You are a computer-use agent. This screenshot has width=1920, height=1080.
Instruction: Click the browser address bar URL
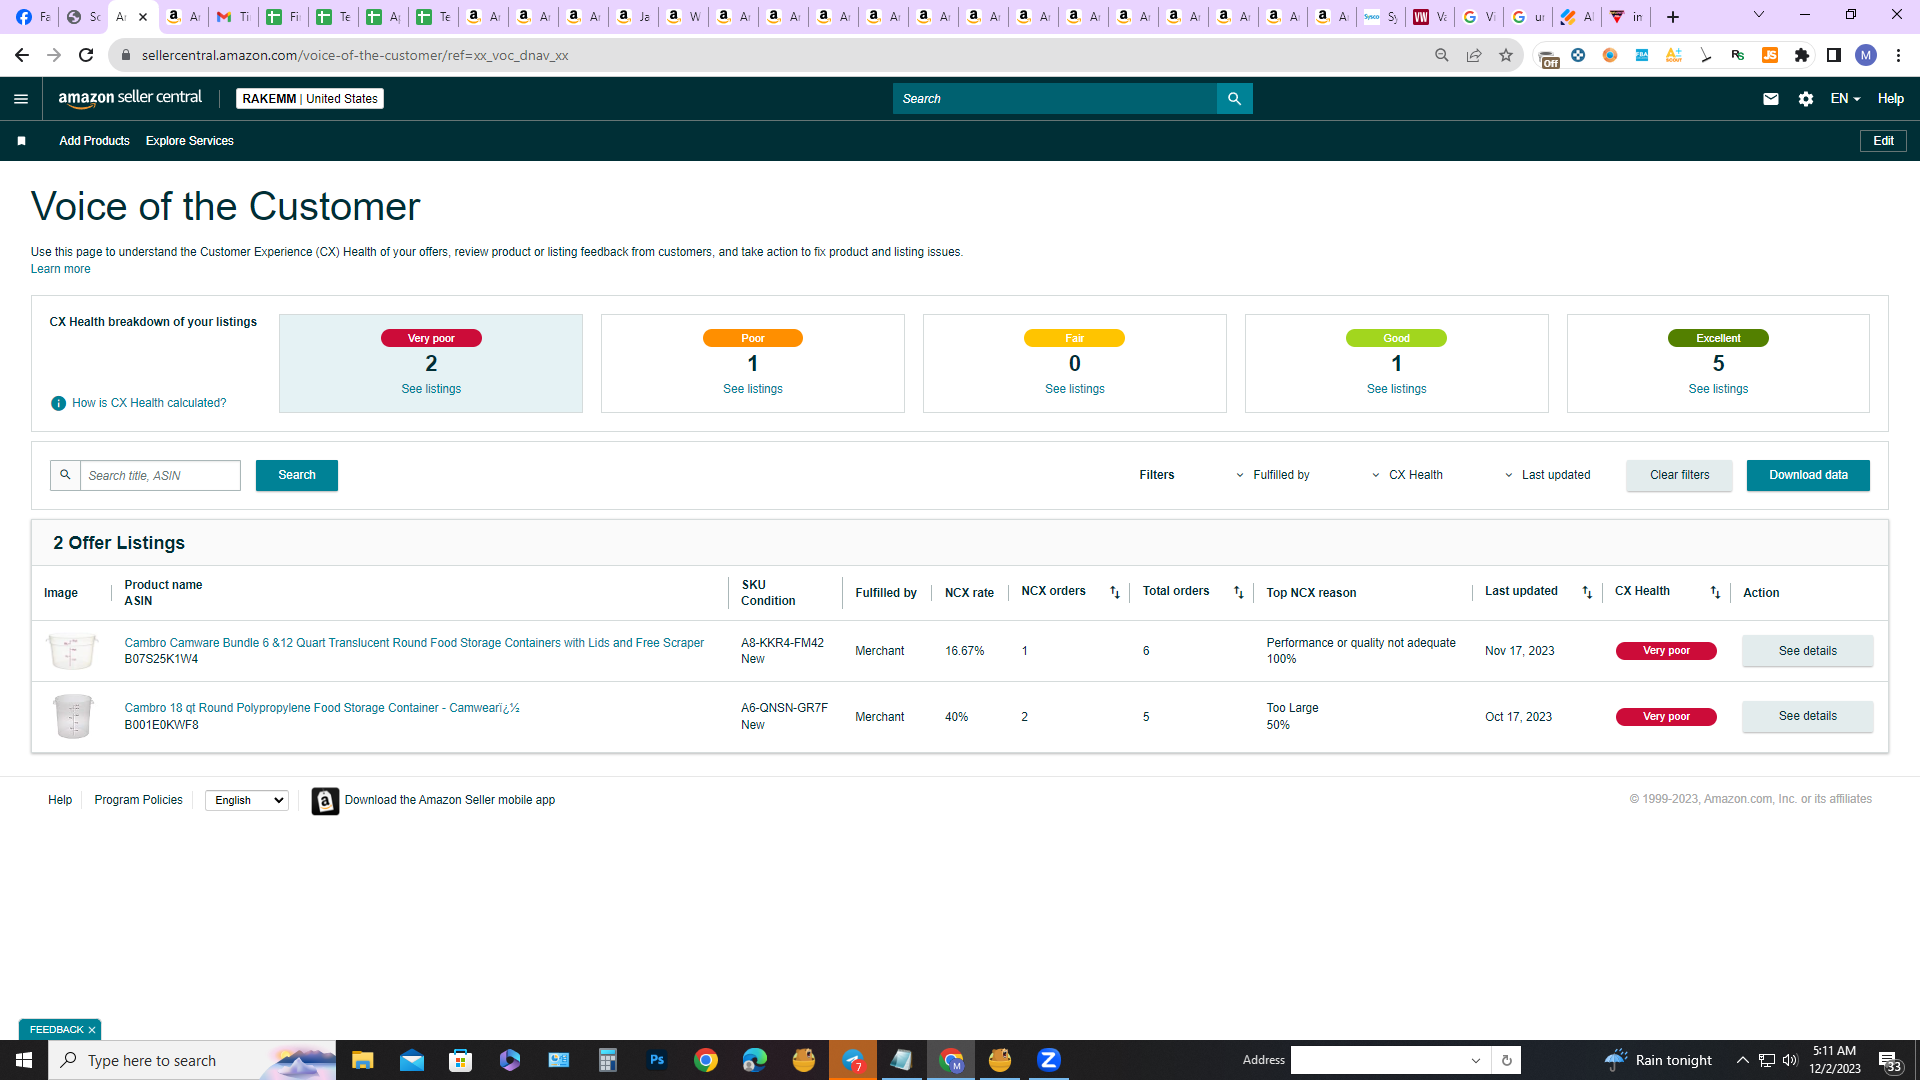pos(355,55)
